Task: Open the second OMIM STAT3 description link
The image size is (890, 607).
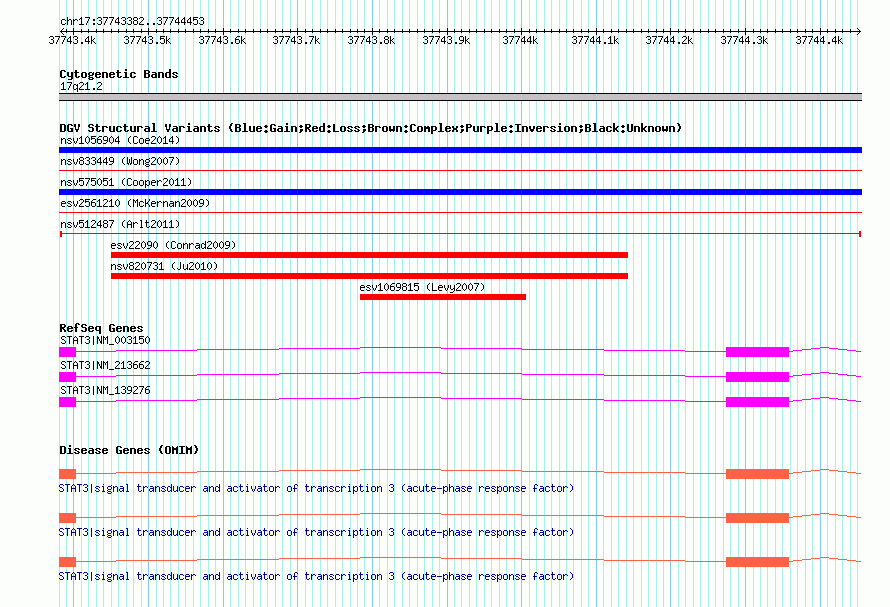Action: (316, 532)
